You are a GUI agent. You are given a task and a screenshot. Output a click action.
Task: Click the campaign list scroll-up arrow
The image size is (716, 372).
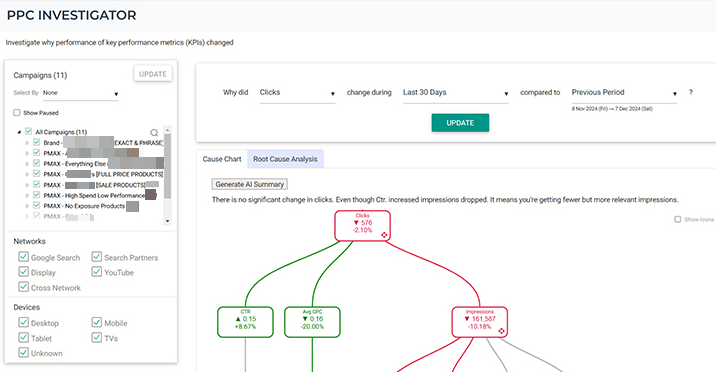click(167, 130)
